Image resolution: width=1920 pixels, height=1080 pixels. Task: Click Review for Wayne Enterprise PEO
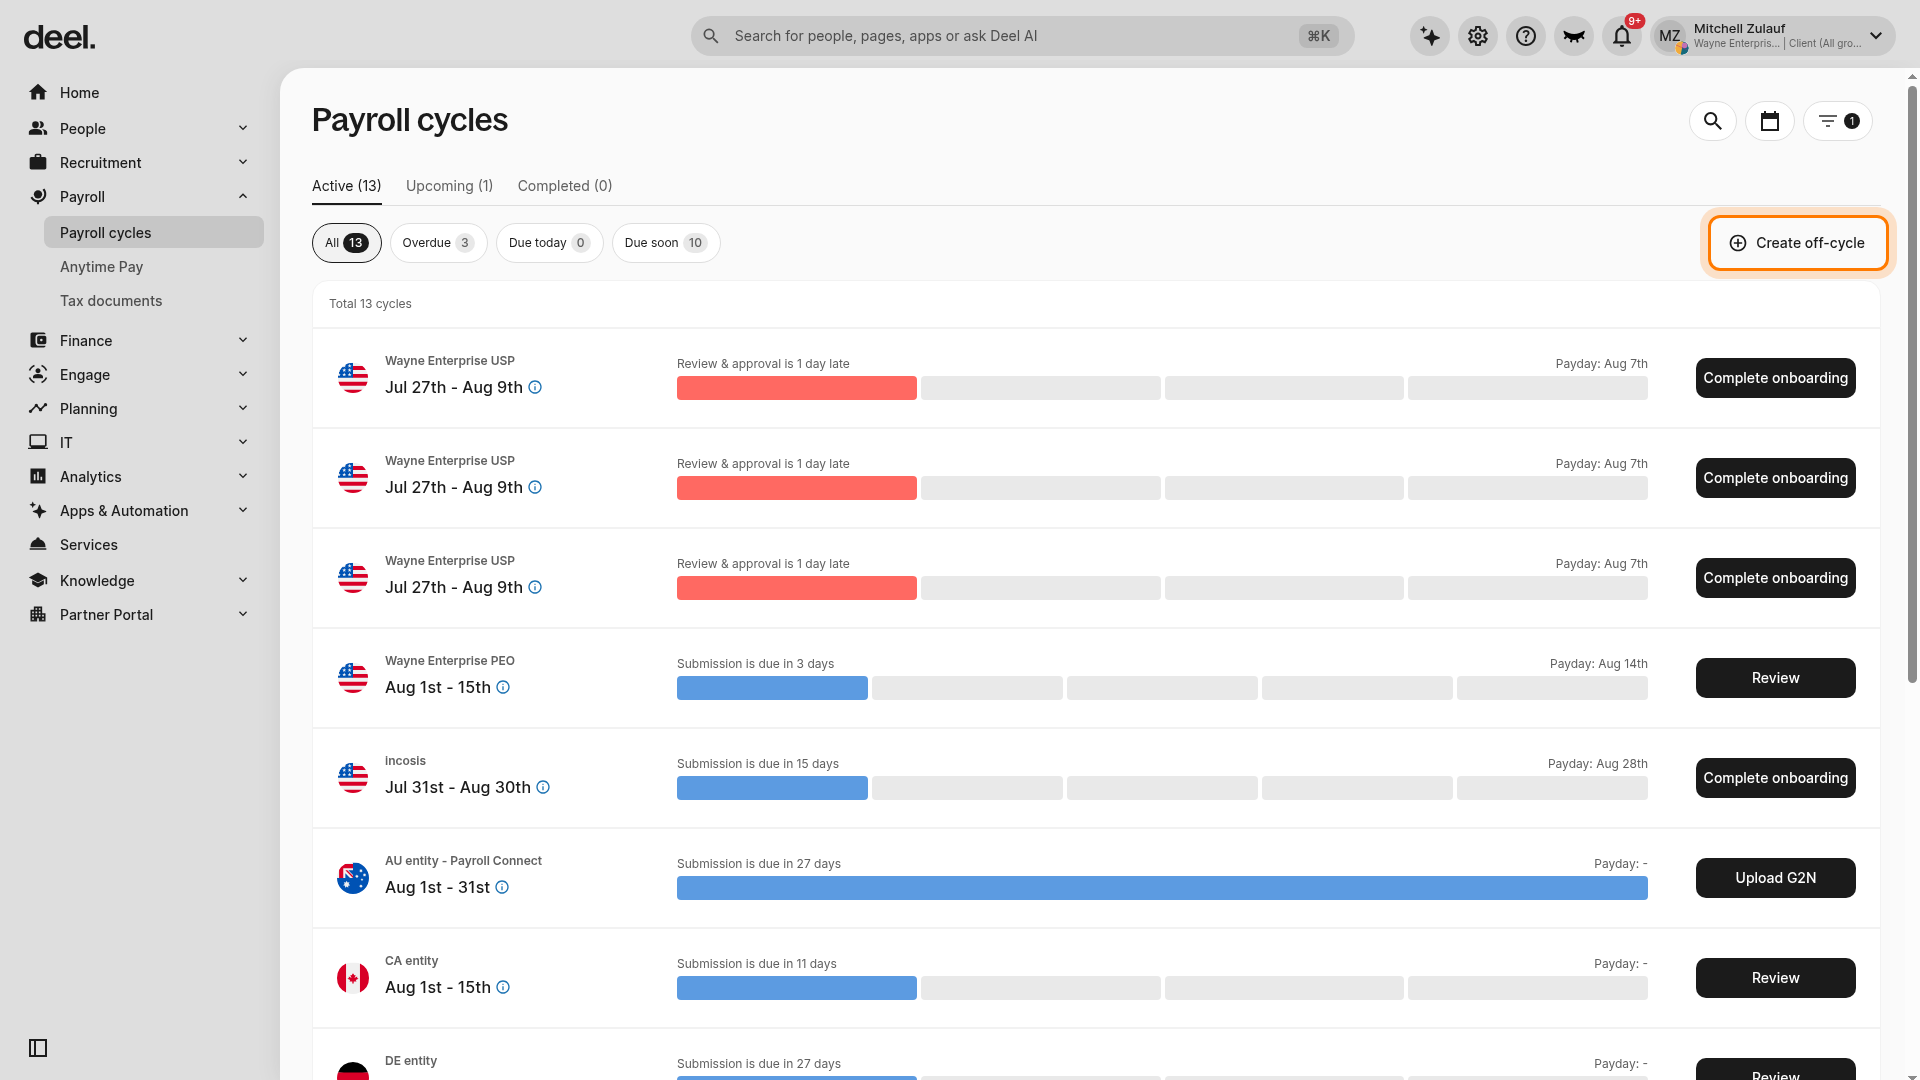coord(1775,678)
